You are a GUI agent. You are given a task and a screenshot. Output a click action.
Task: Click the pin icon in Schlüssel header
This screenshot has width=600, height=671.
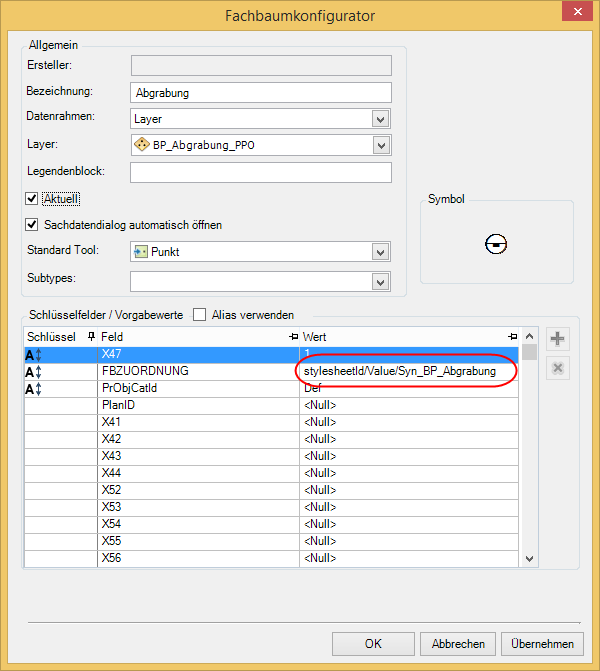click(x=92, y=337)
